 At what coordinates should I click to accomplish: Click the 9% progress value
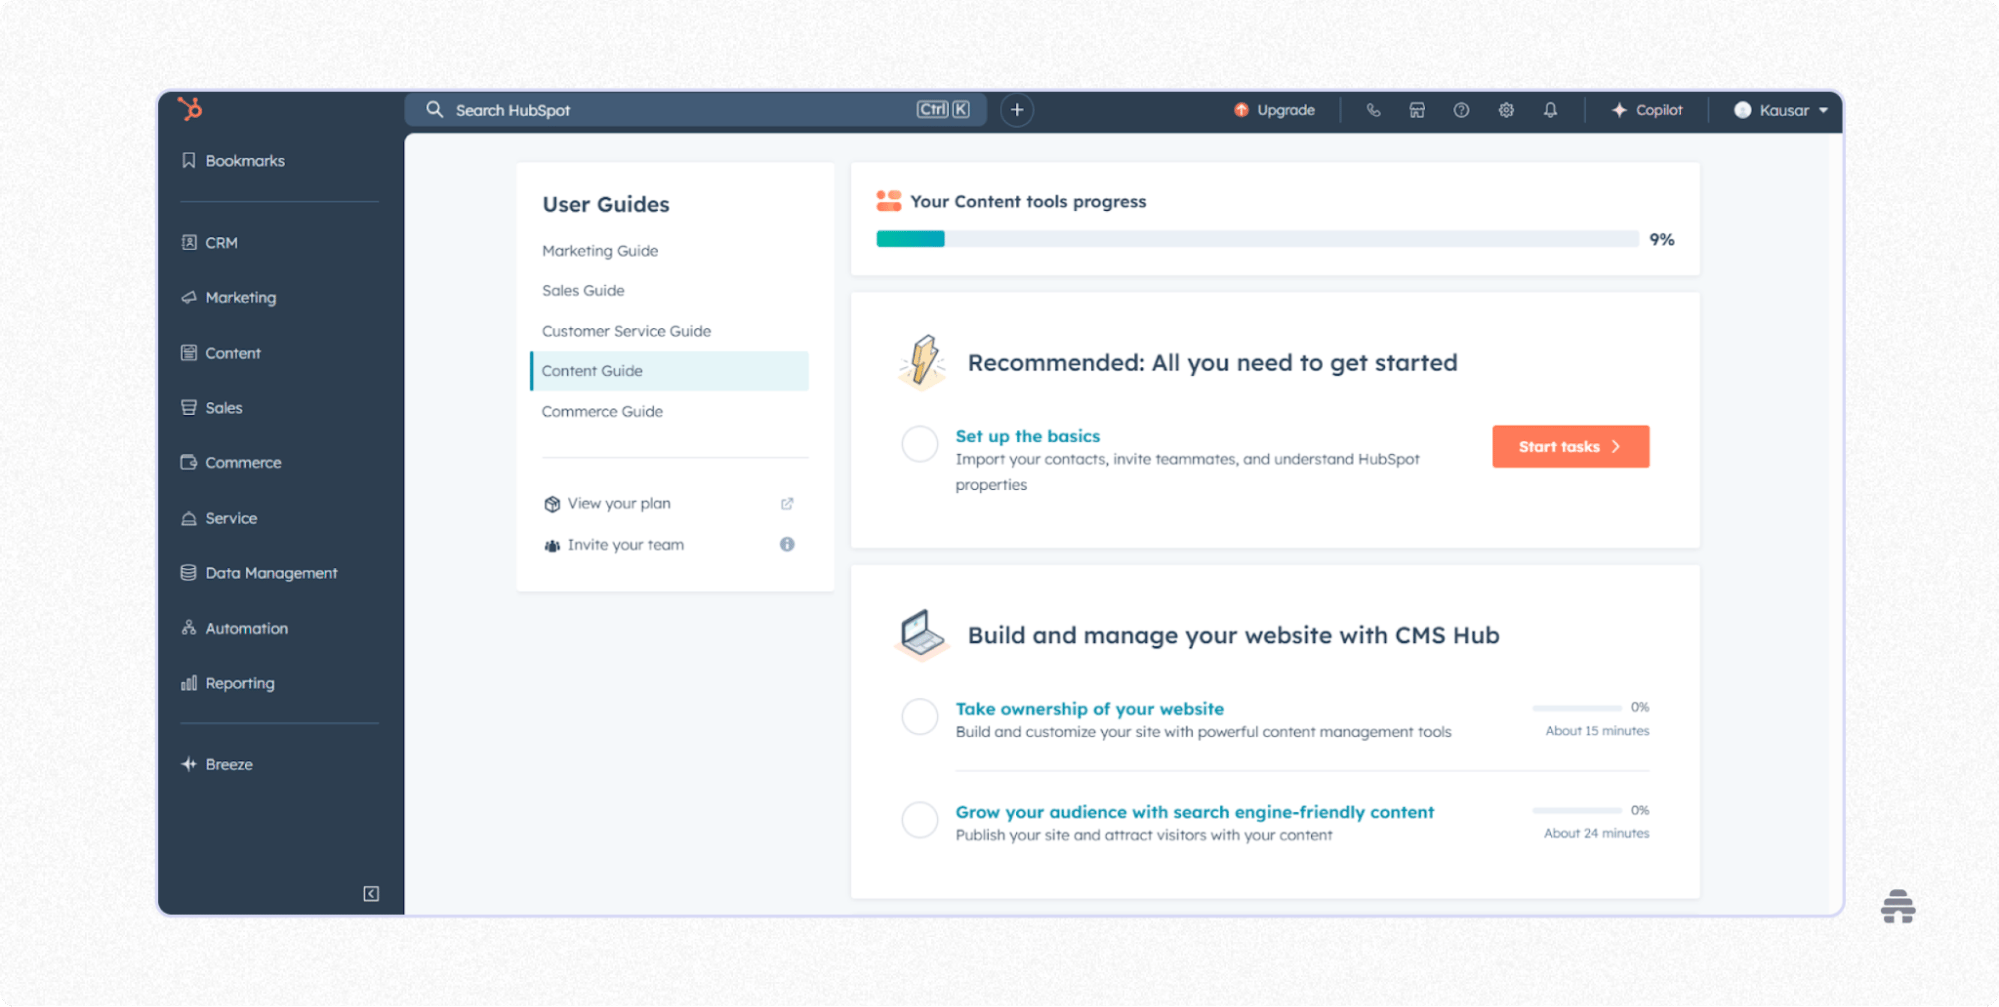1661,239
